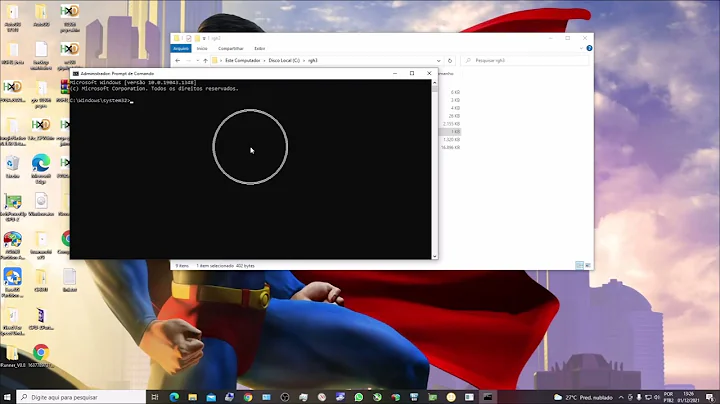Open Task View on the taskbar
Viewport: 720px width, 404px height.
155,397
